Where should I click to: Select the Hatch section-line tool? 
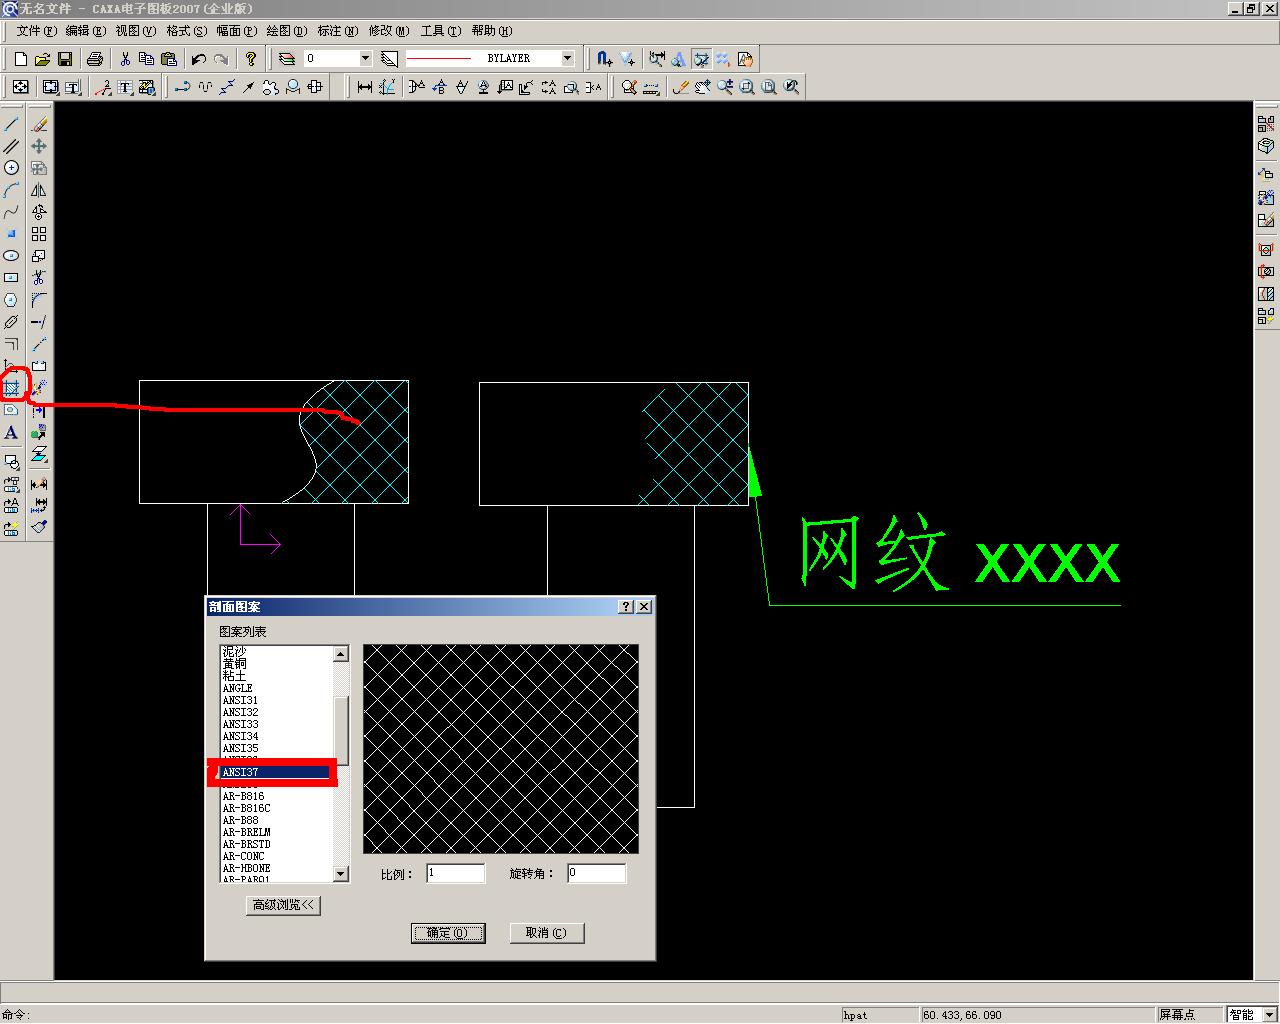(x=12, y=387)
